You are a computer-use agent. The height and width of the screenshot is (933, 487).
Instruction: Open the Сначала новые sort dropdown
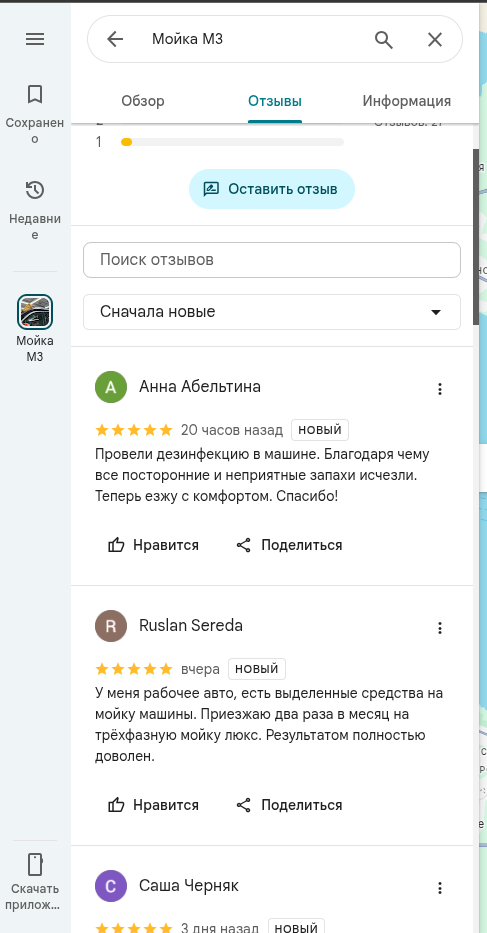272,312
